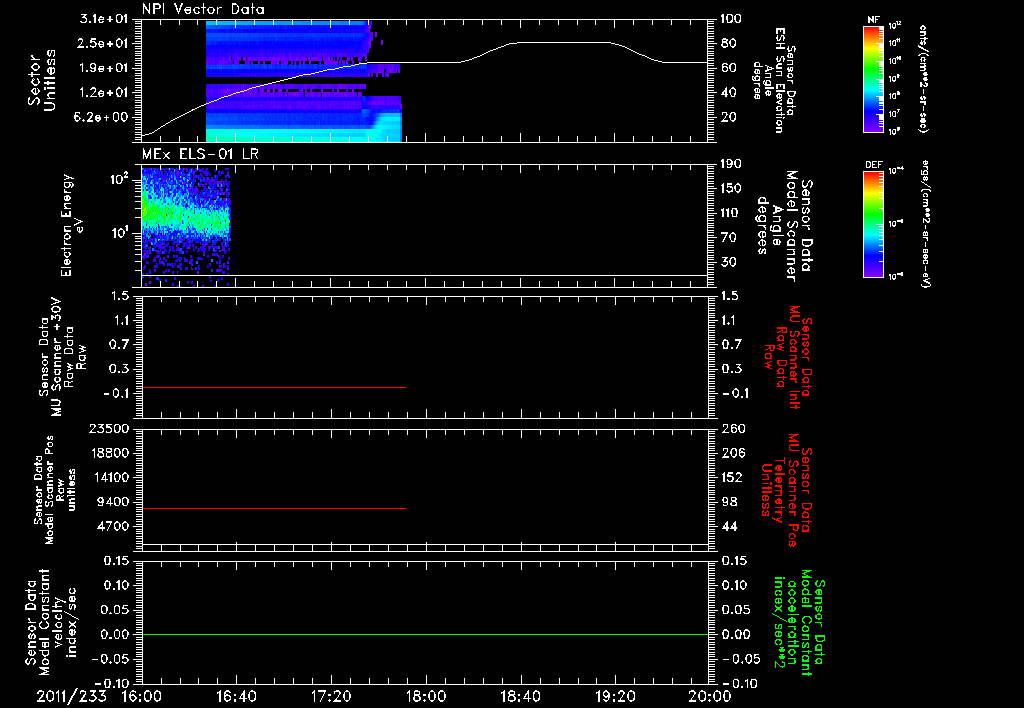Click the 'MU Scanner +30V' left axis title
Image resolution: width=1024 pixels, height=708 pixels.
(61, 357)
